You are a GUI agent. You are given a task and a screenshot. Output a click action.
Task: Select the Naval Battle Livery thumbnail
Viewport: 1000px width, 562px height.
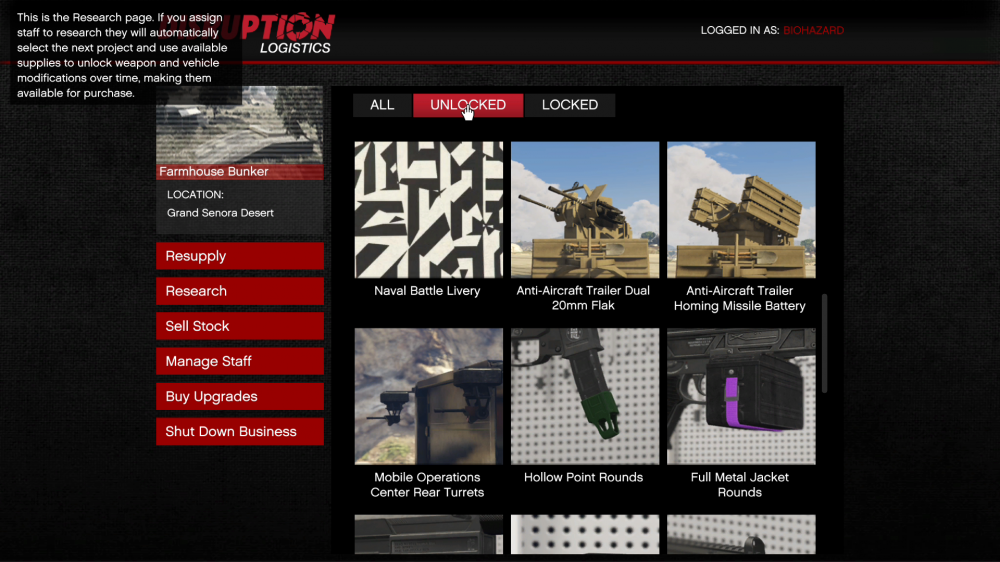click(x=429, y=210)
